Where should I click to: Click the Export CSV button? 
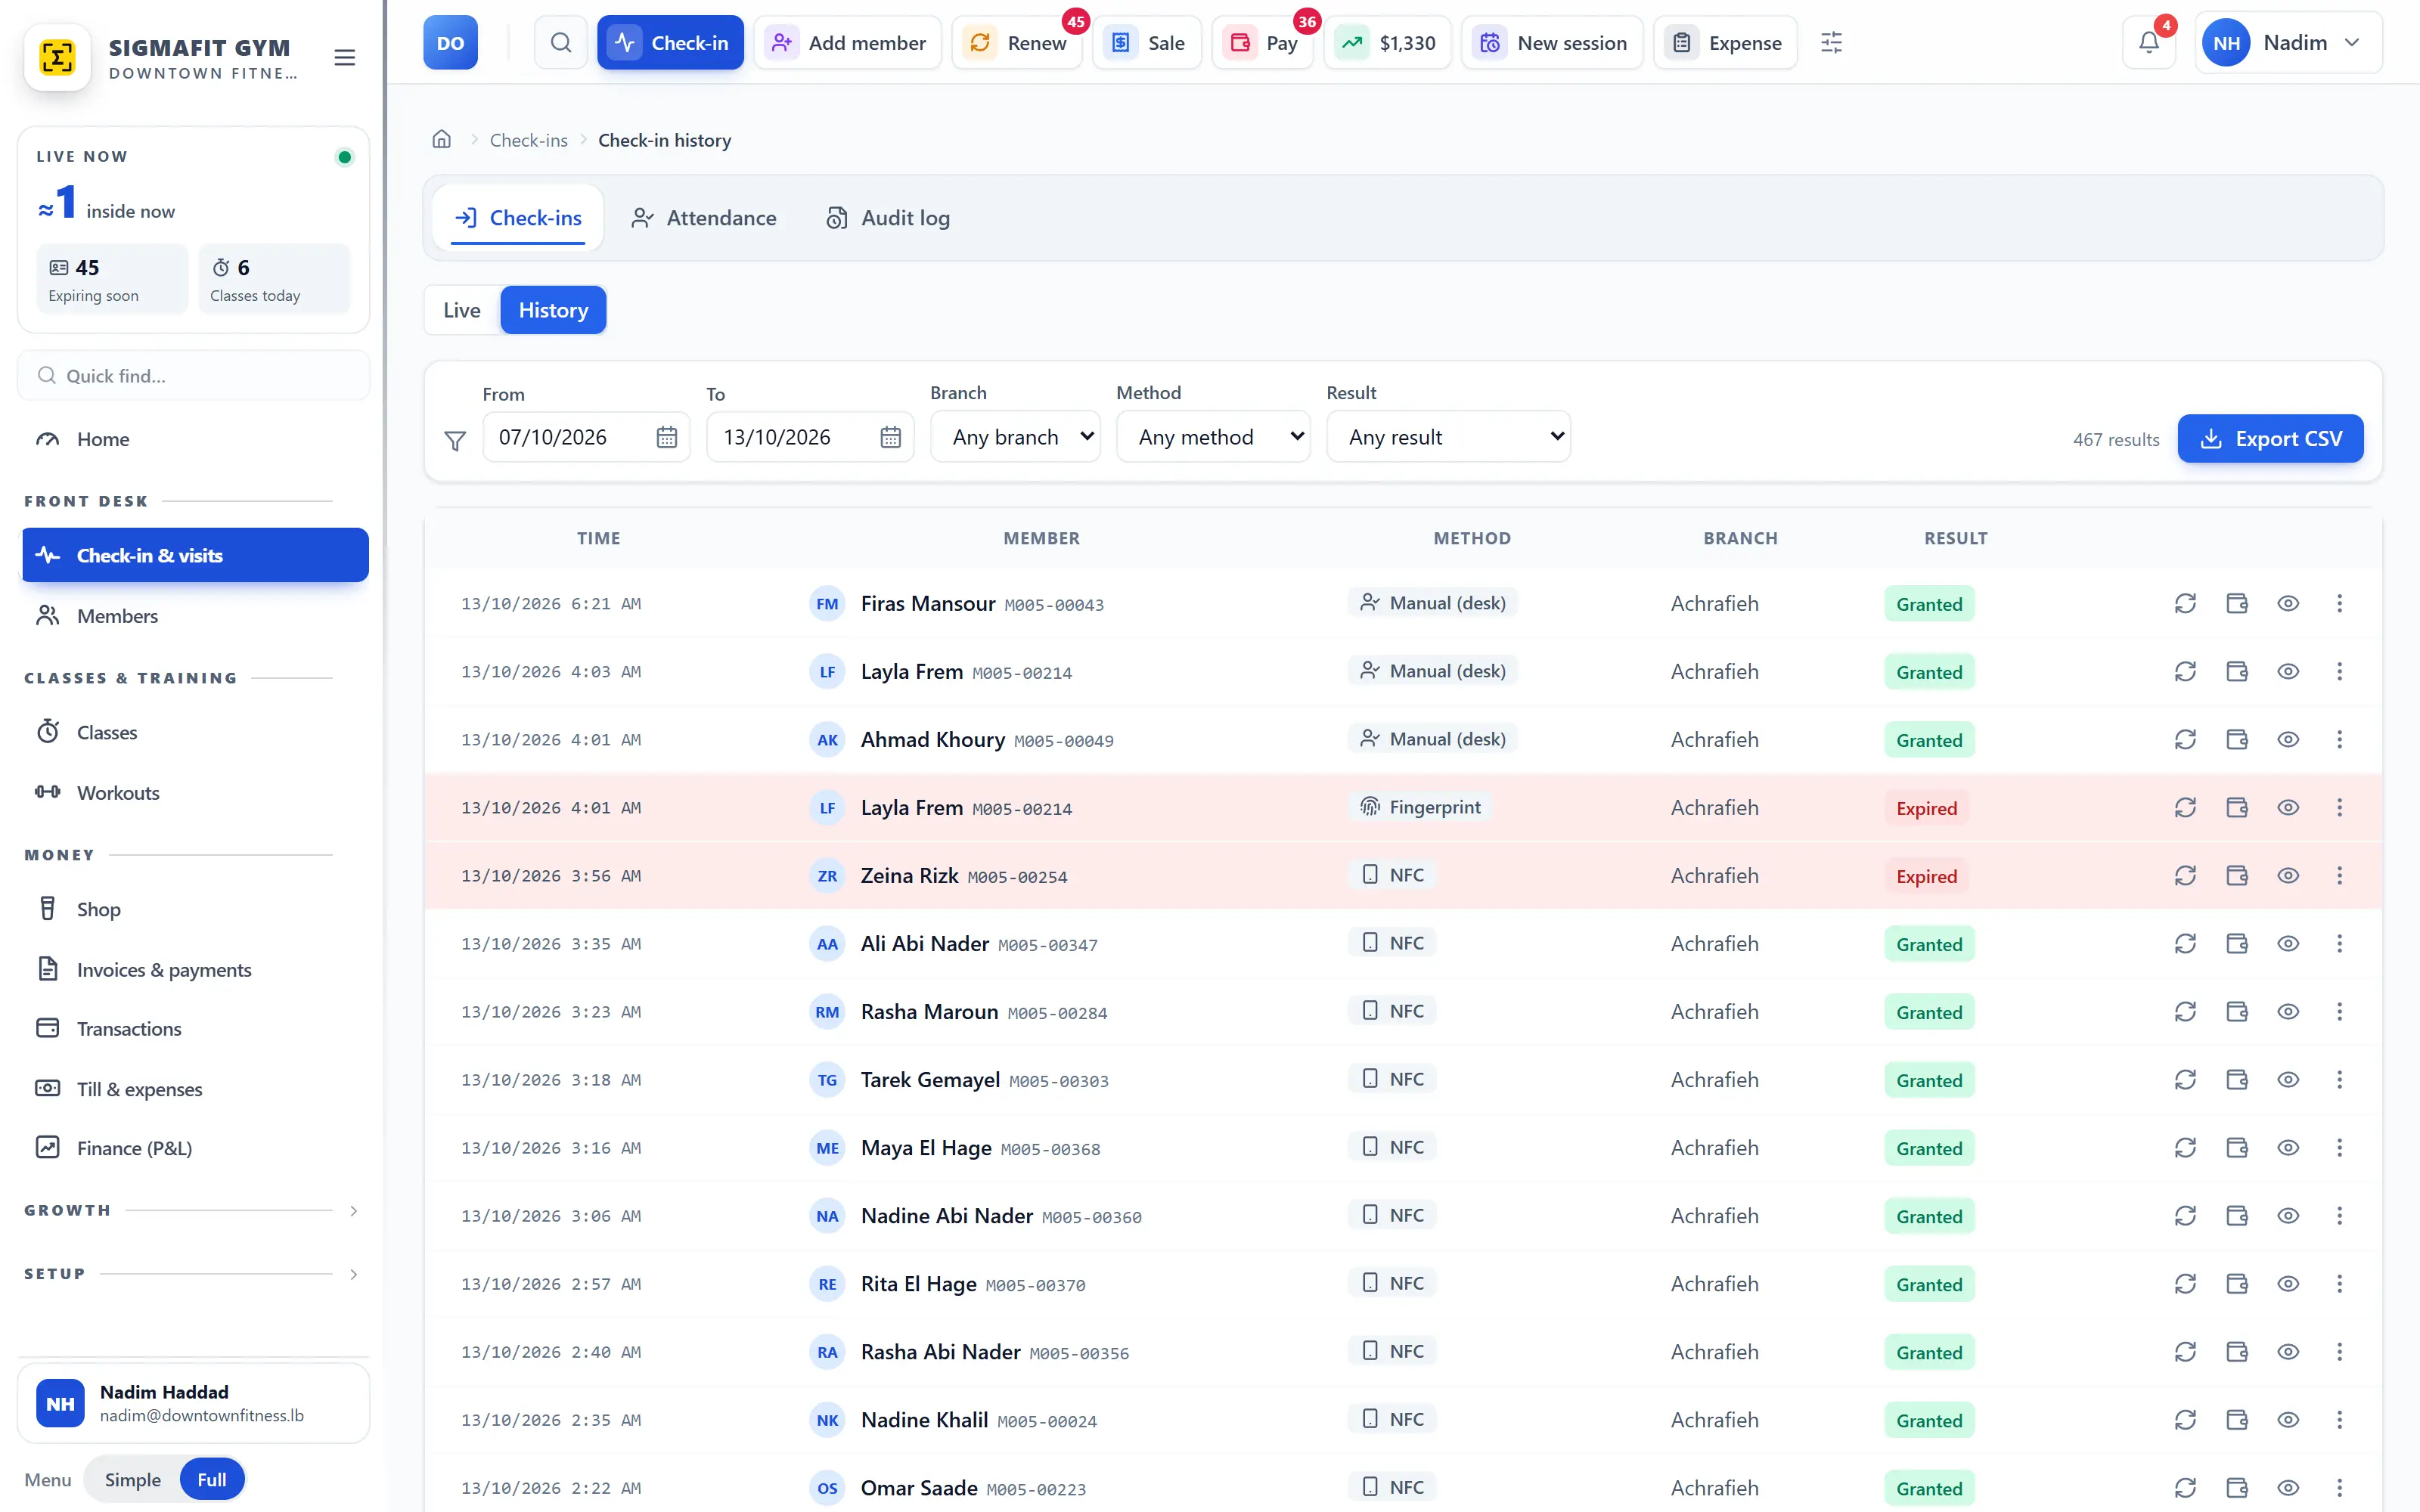click(2271, 439)
